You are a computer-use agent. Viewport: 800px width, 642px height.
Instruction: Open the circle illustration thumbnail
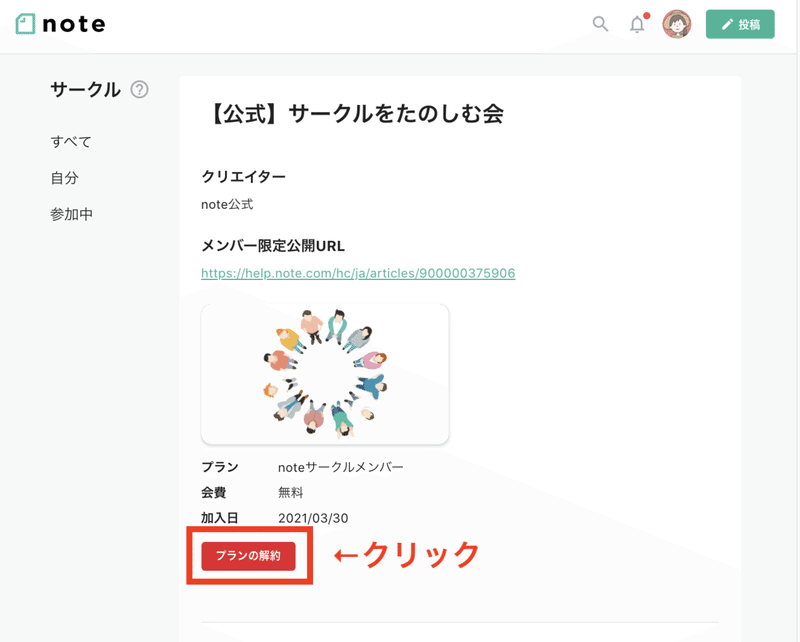tap(324, 373)
